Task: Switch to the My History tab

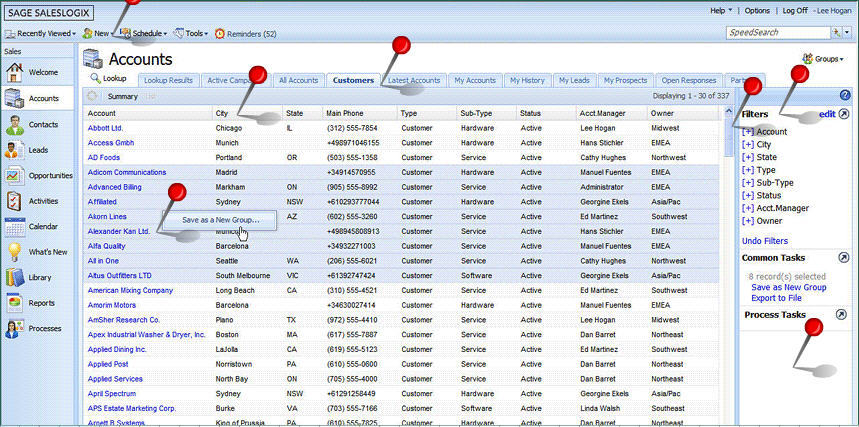Action: click(527, 81)
